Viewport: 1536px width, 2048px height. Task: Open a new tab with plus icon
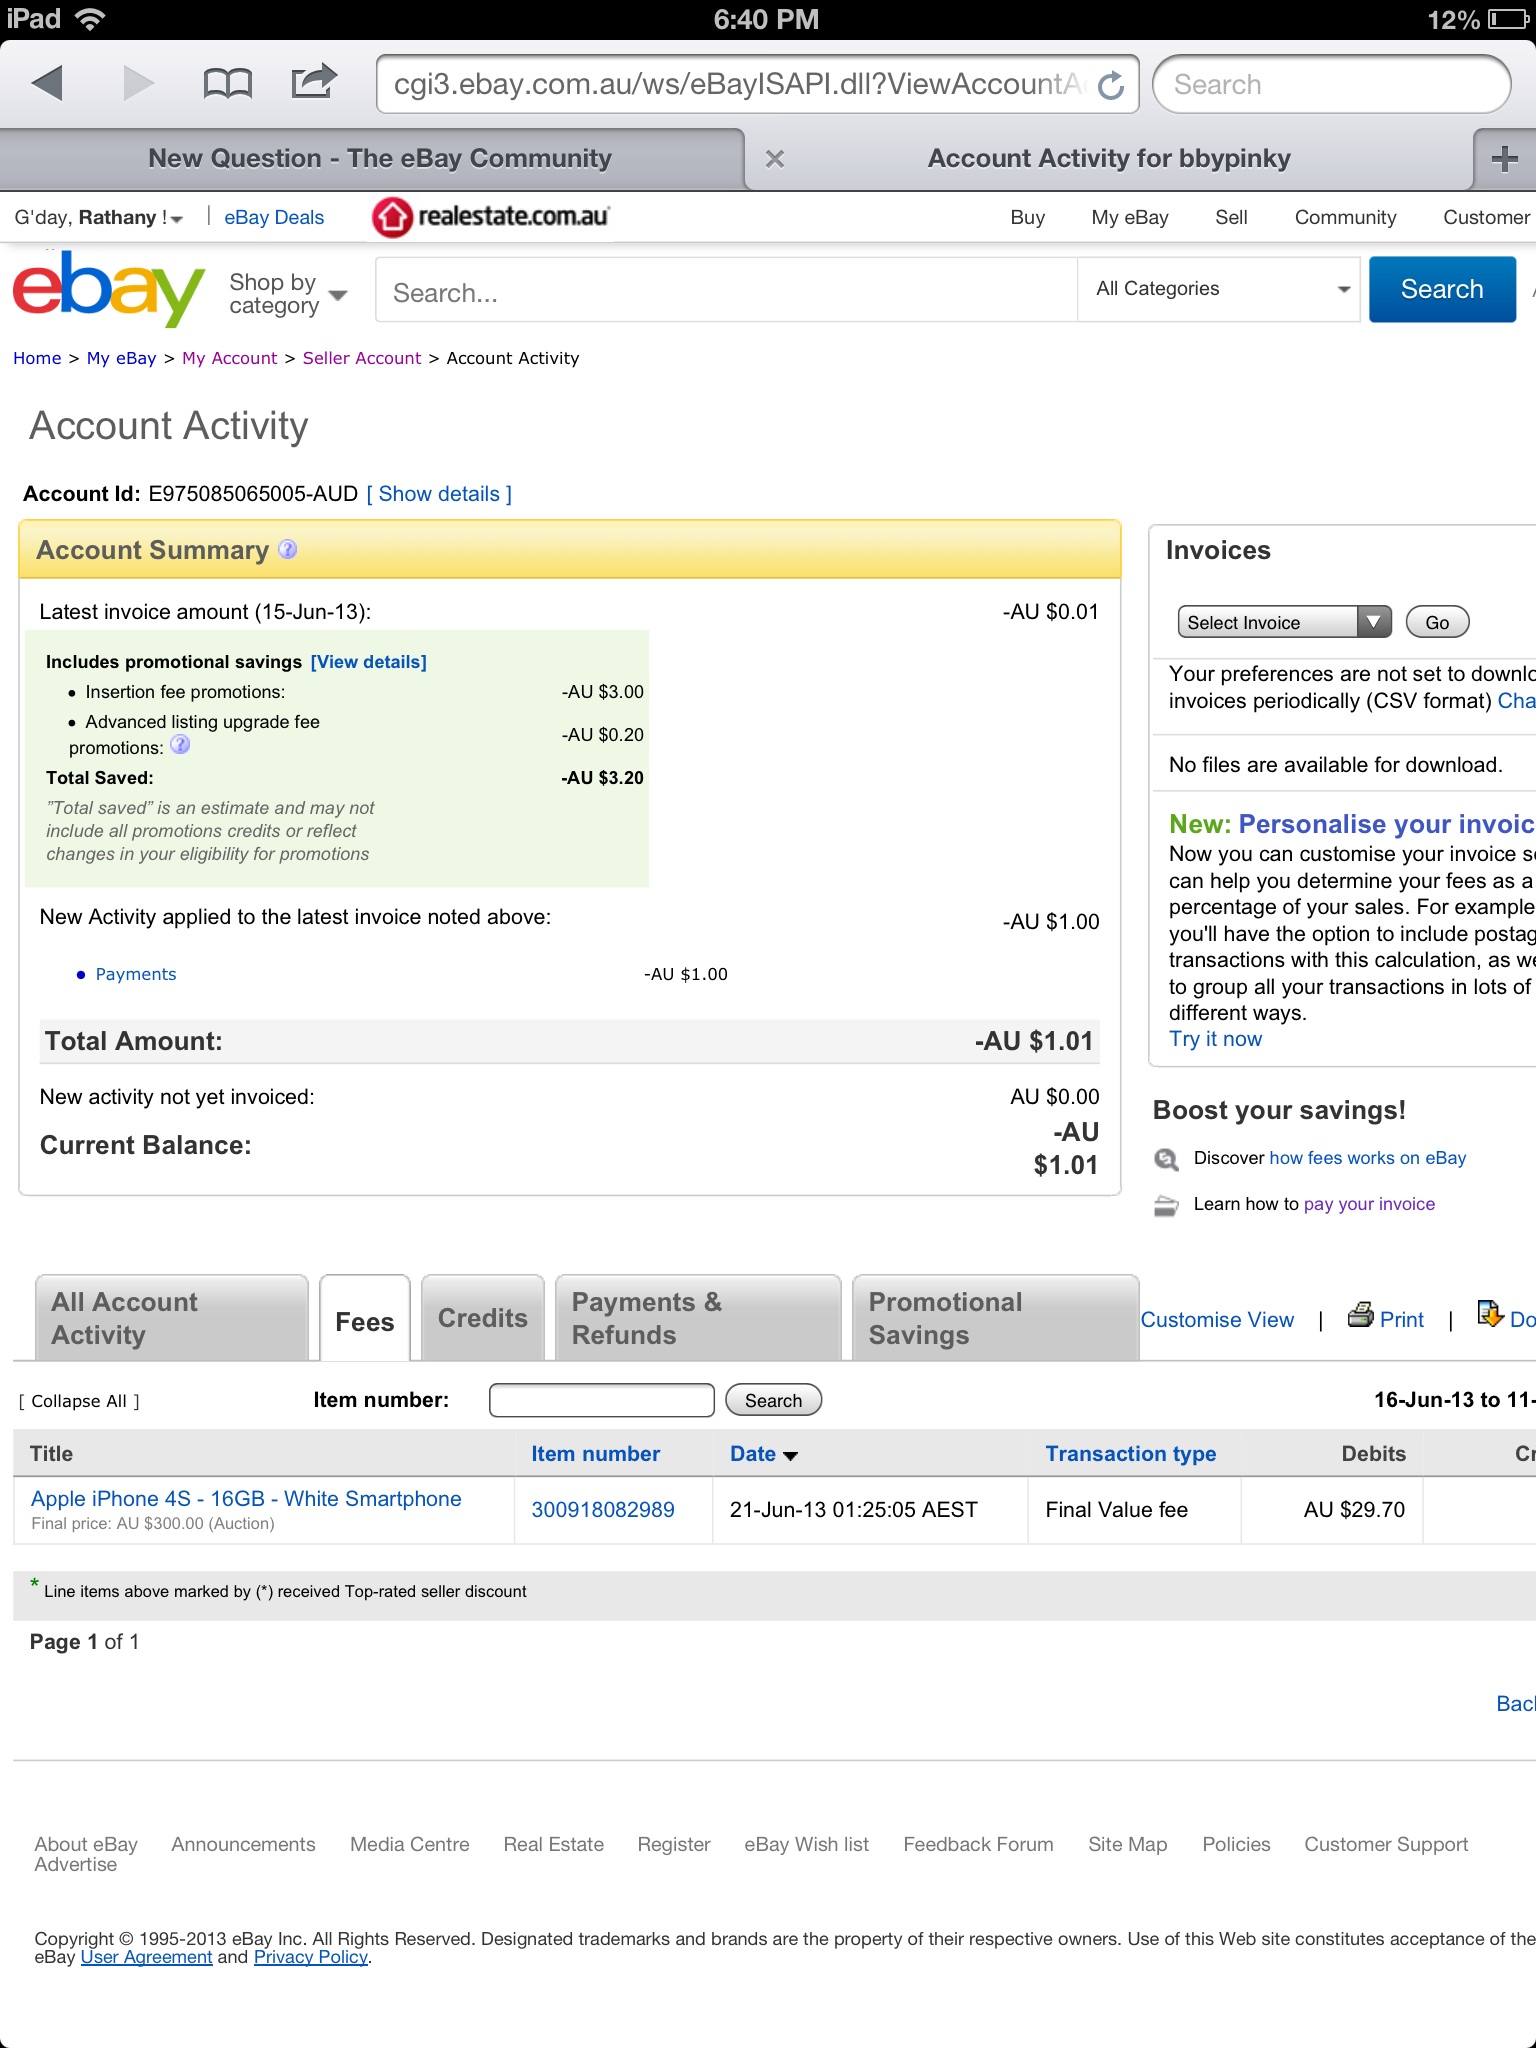[x=1504, y=159]
